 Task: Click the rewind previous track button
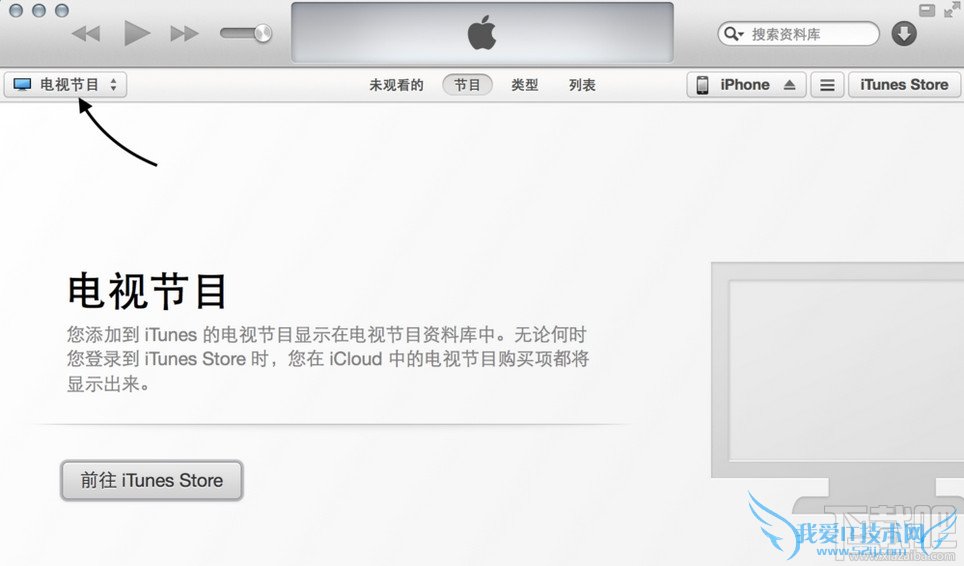point(86,33)
